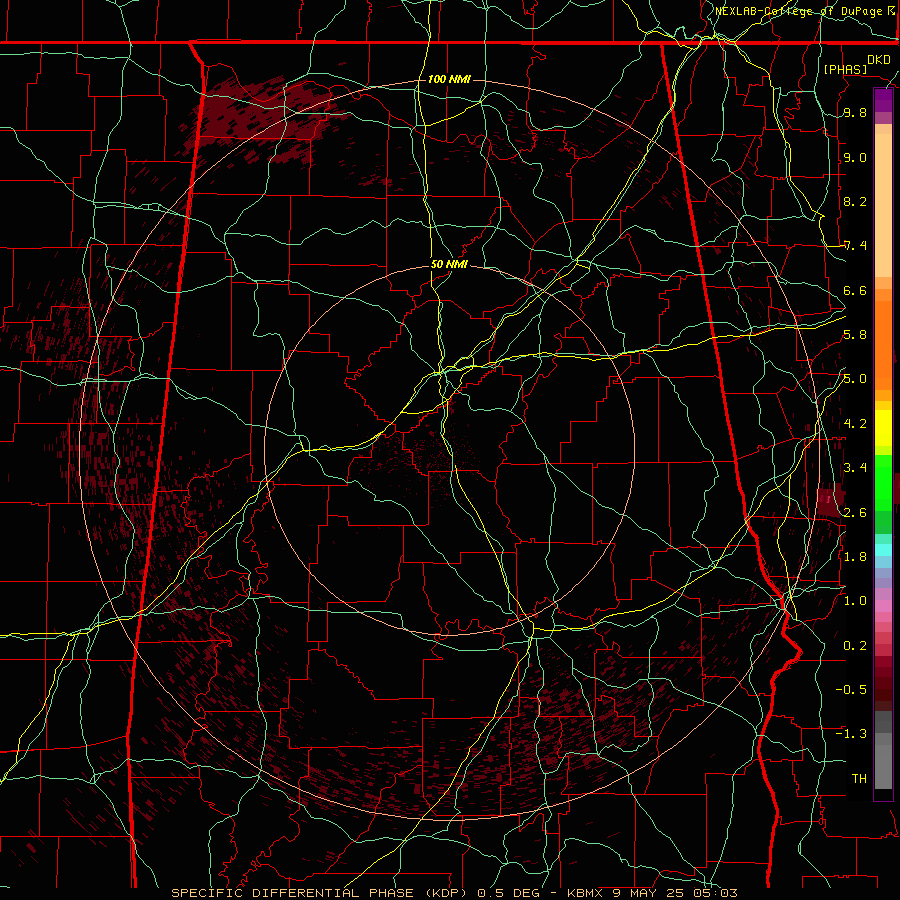
Task: Click the '2.6' scale value
Action: point(855,513)
